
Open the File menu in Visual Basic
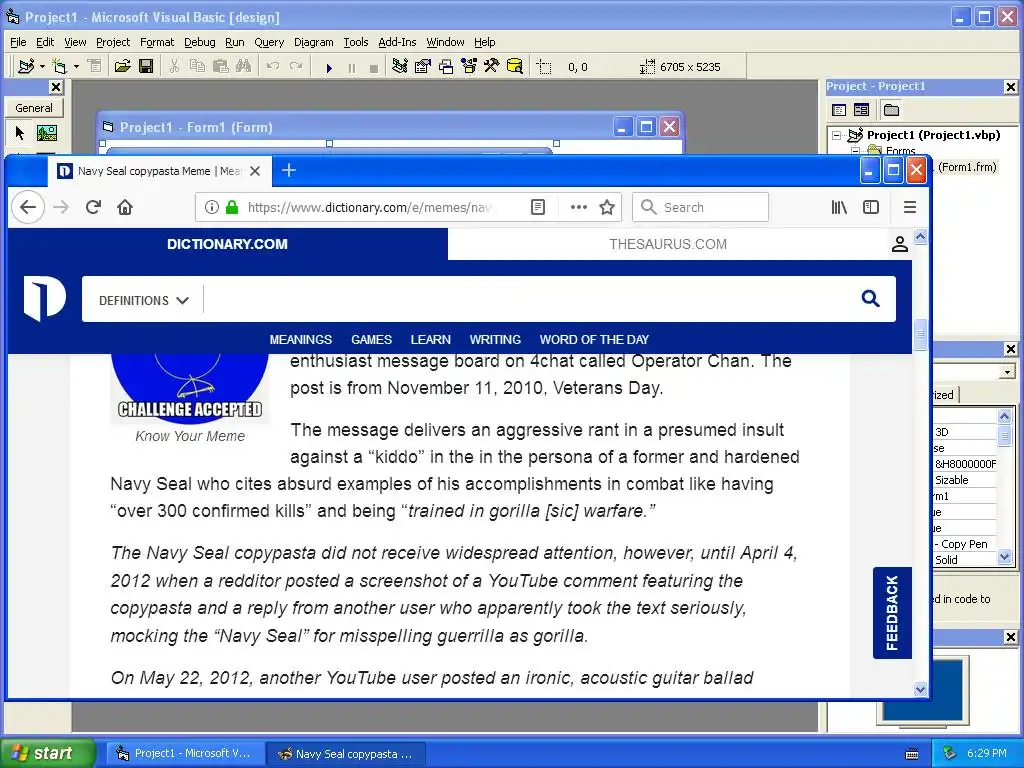18,42
